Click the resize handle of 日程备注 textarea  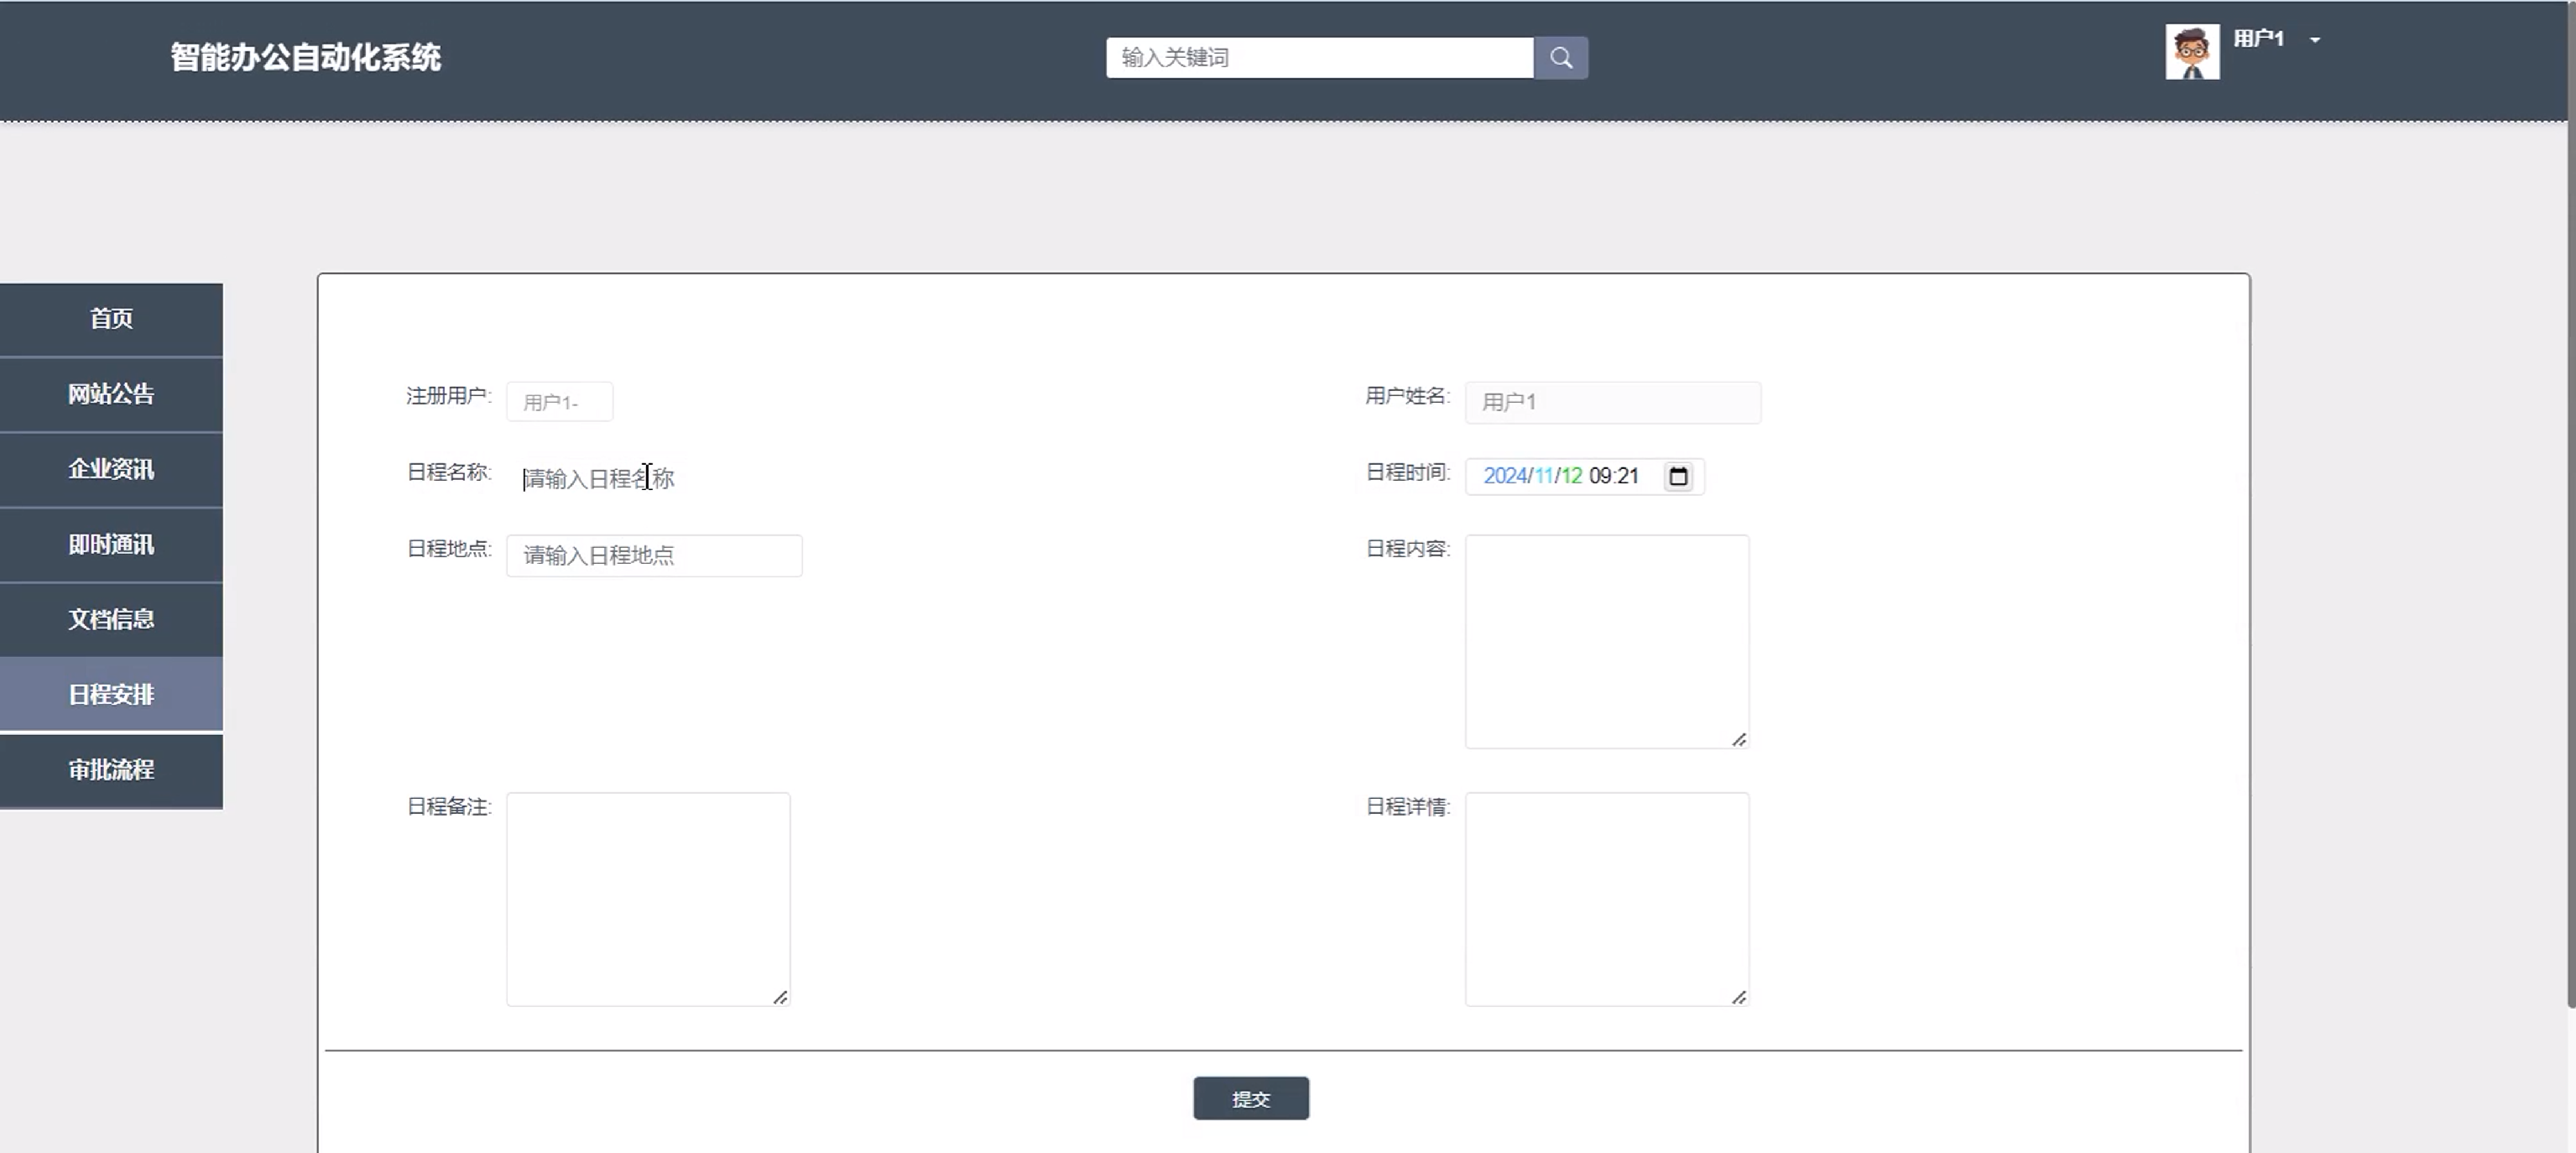(x=780, y=997)
